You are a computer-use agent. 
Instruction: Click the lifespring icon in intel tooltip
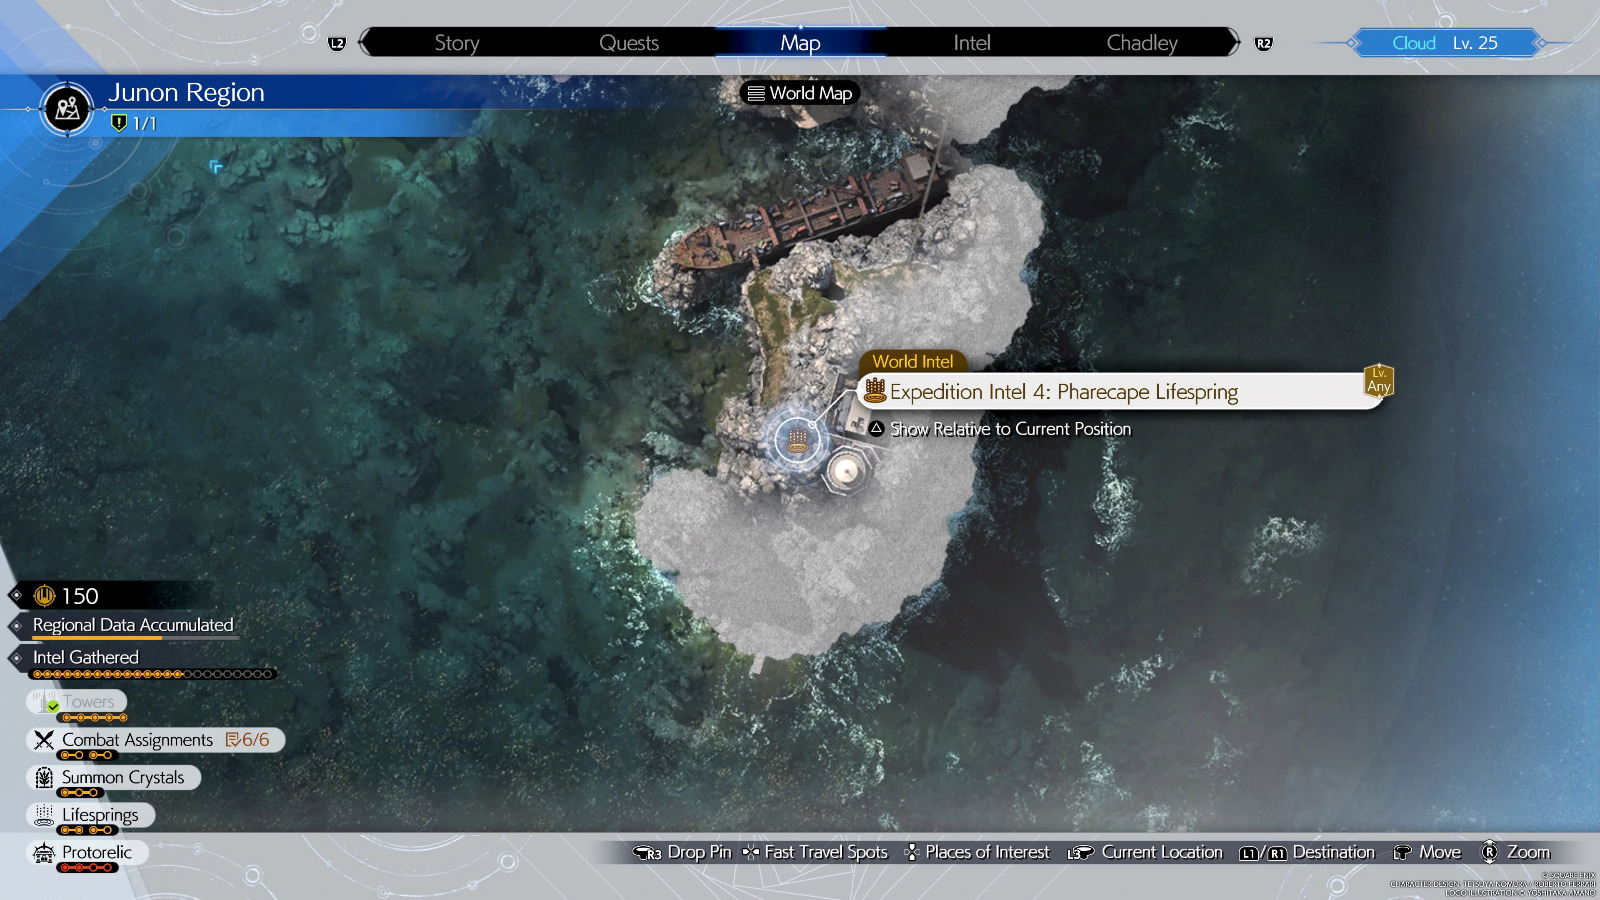coord(875,389)
